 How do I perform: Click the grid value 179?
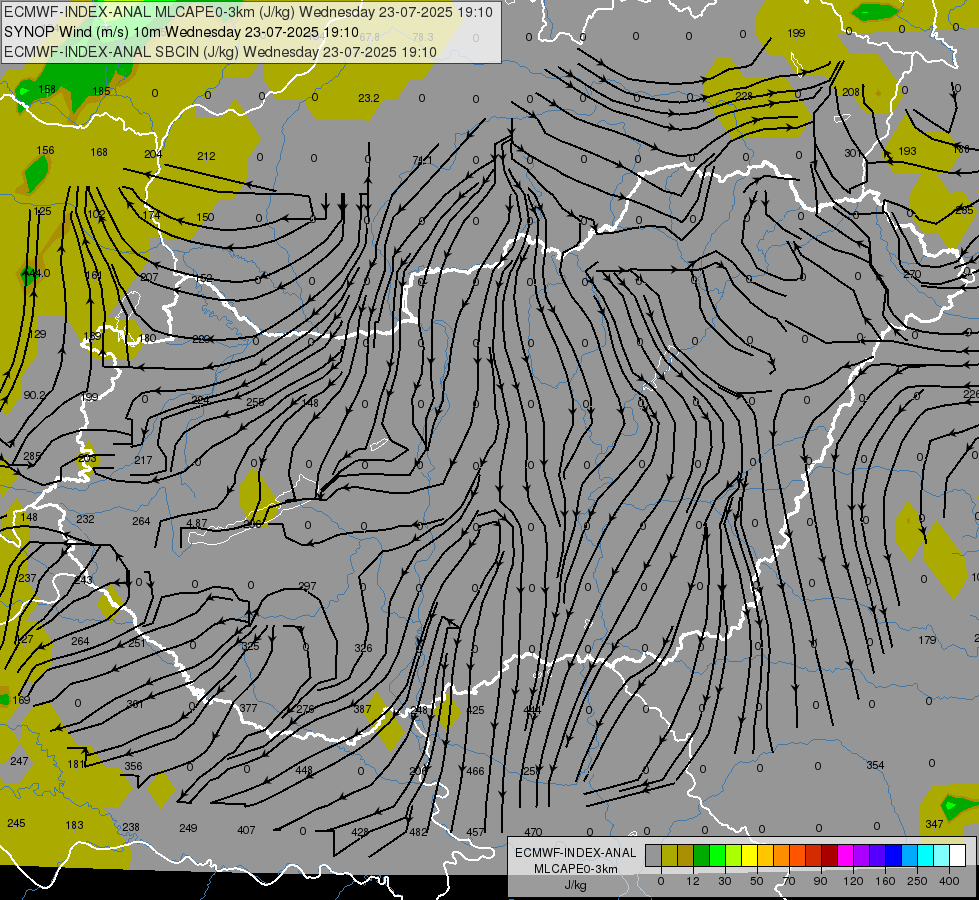pyautogui.click(x=927, y=640)
